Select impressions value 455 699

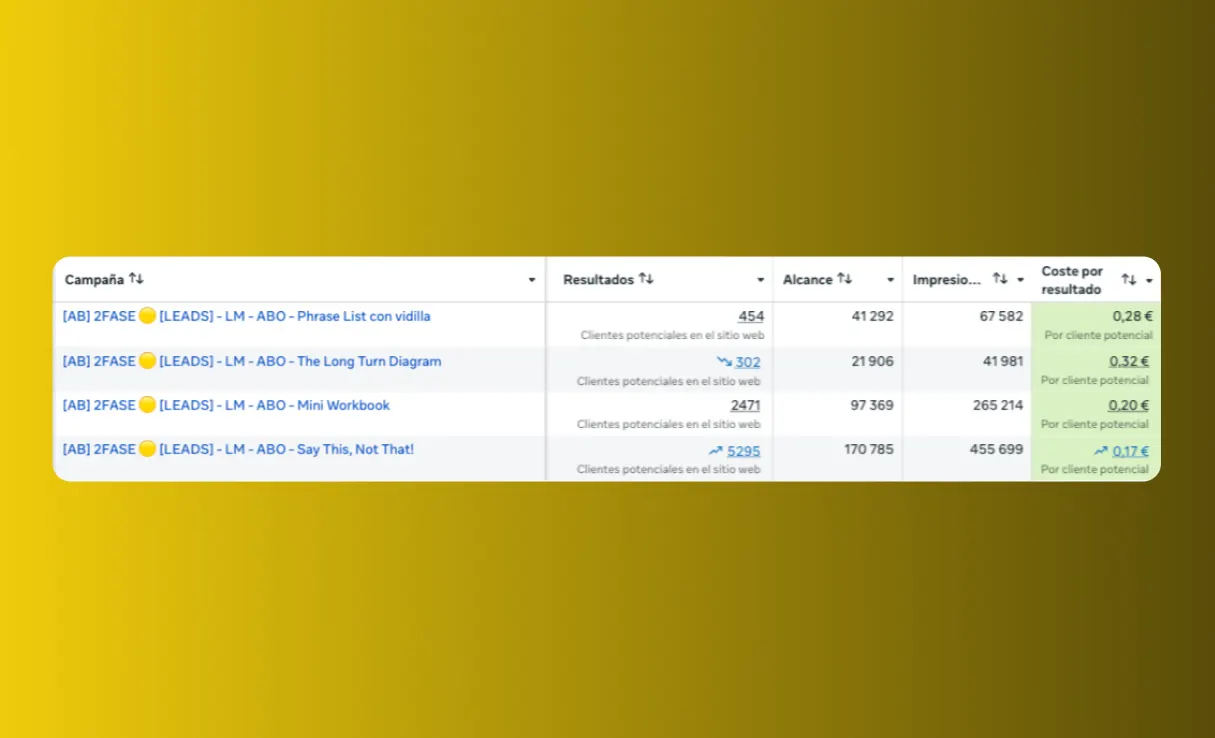point(997,449)
